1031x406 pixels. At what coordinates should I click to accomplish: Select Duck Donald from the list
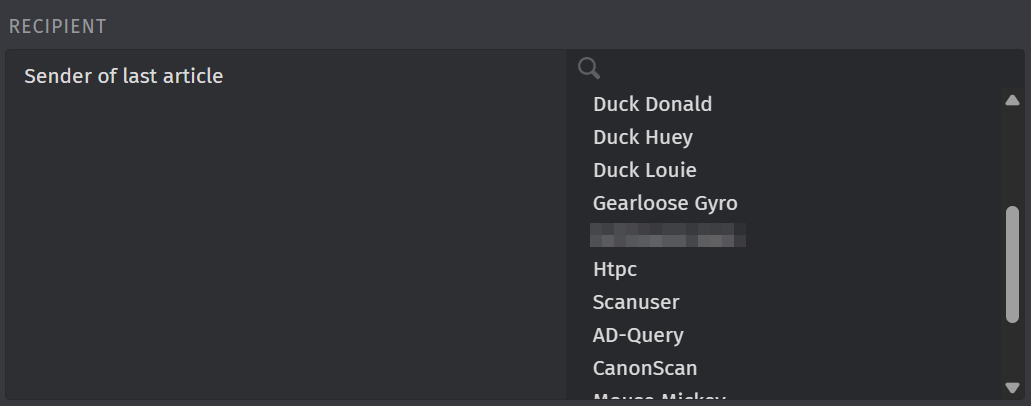652,104
